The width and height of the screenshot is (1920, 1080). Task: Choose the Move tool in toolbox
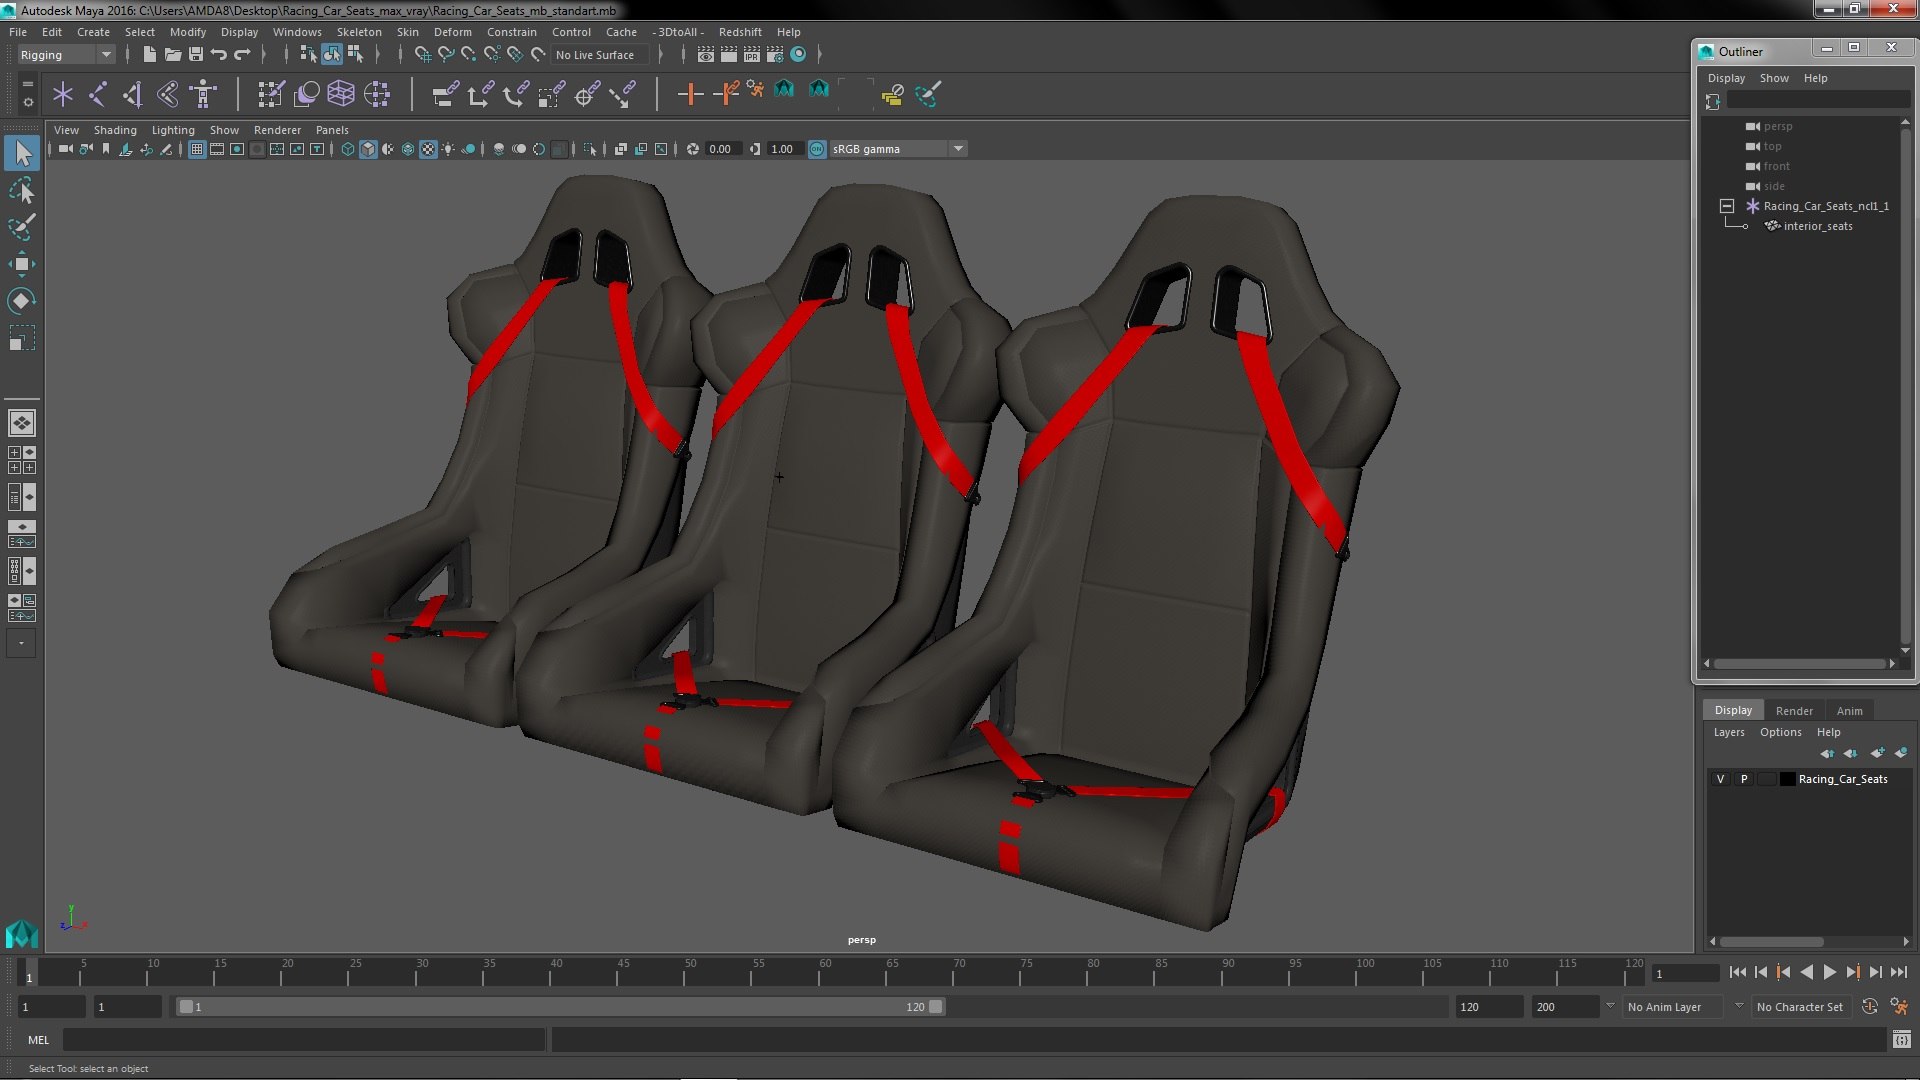(22, 264)
